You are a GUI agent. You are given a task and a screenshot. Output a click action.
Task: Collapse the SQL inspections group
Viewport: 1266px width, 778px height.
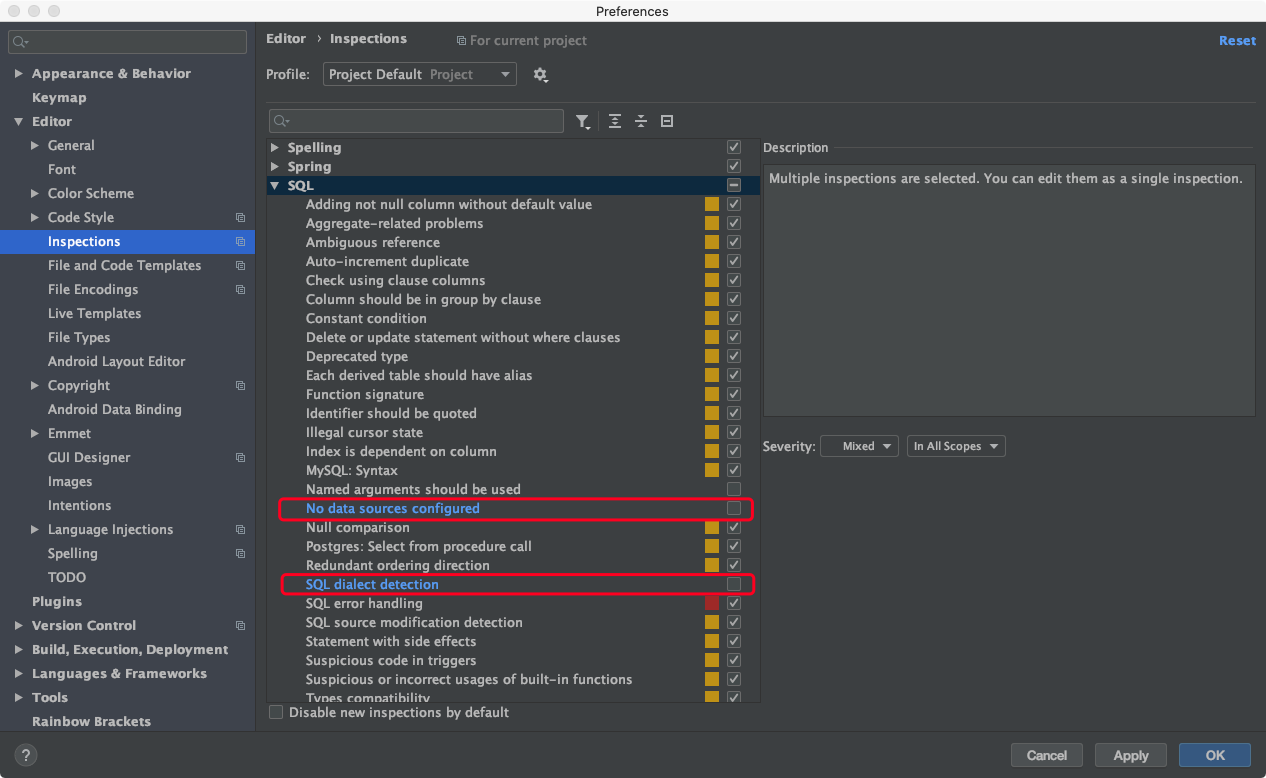pos(275,186)
